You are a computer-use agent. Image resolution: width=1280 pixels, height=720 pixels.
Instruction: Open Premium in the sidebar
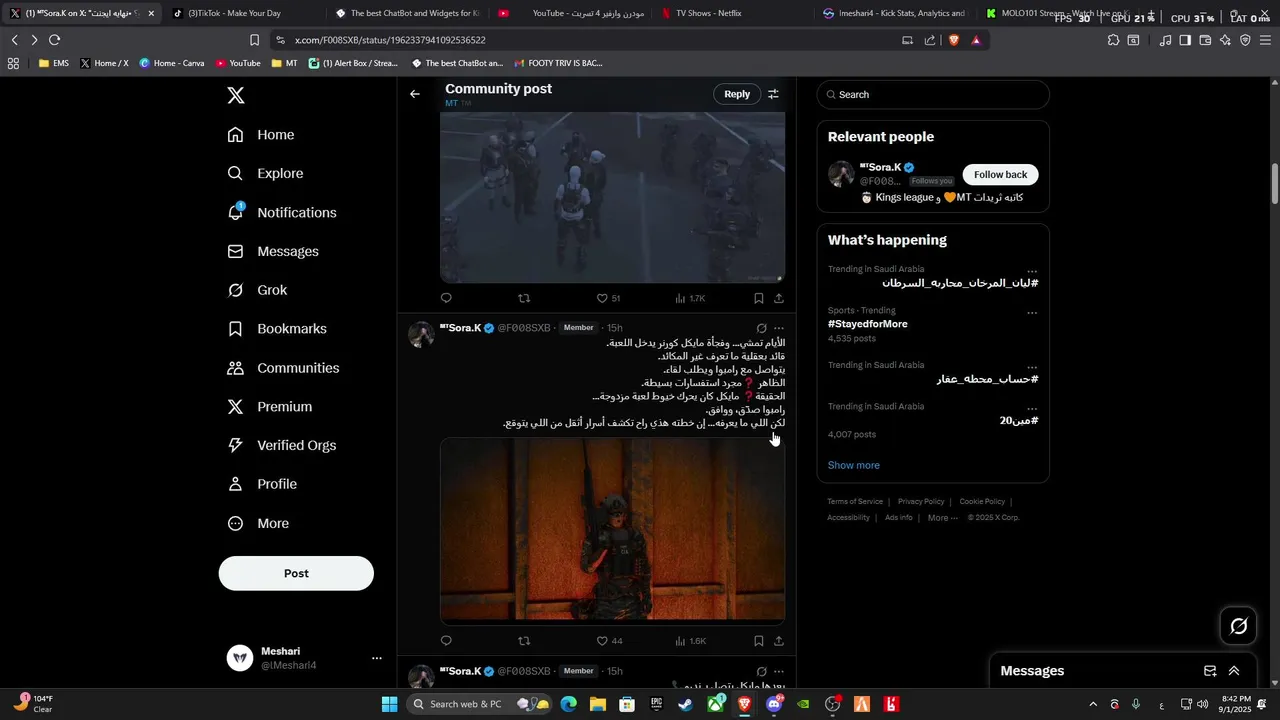click(270, 407)
